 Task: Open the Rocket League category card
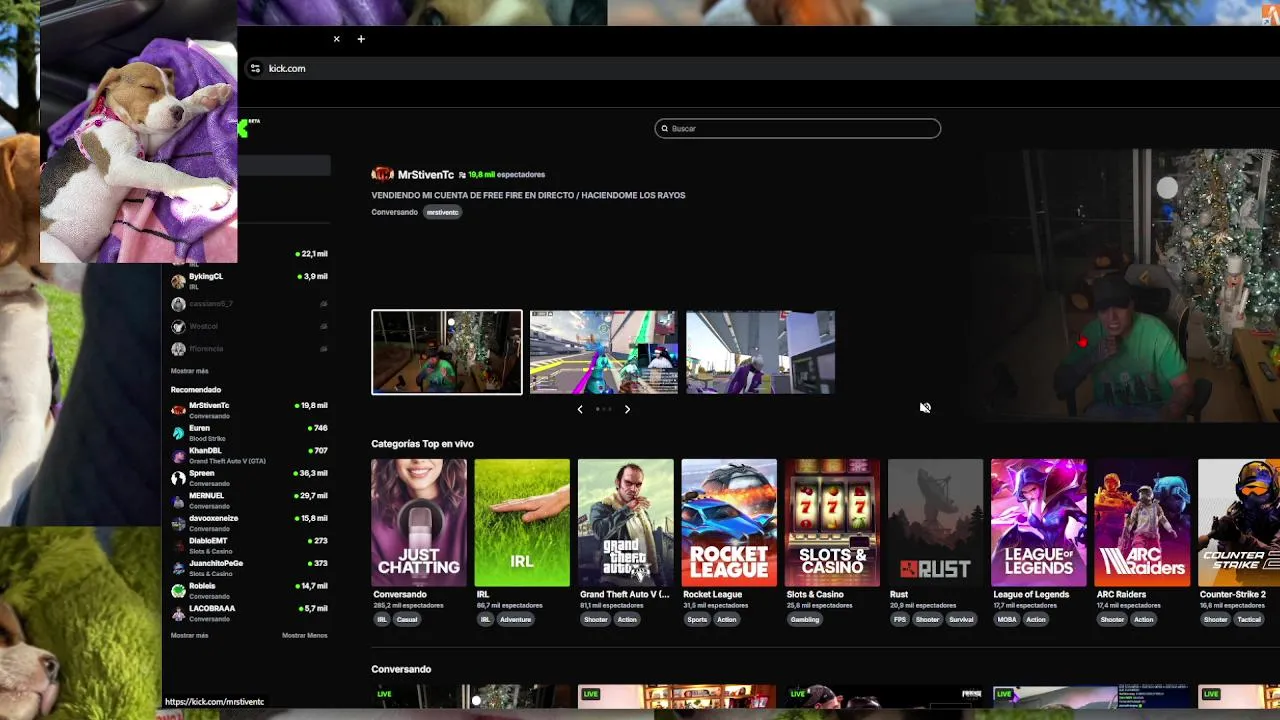coord(729,522)
